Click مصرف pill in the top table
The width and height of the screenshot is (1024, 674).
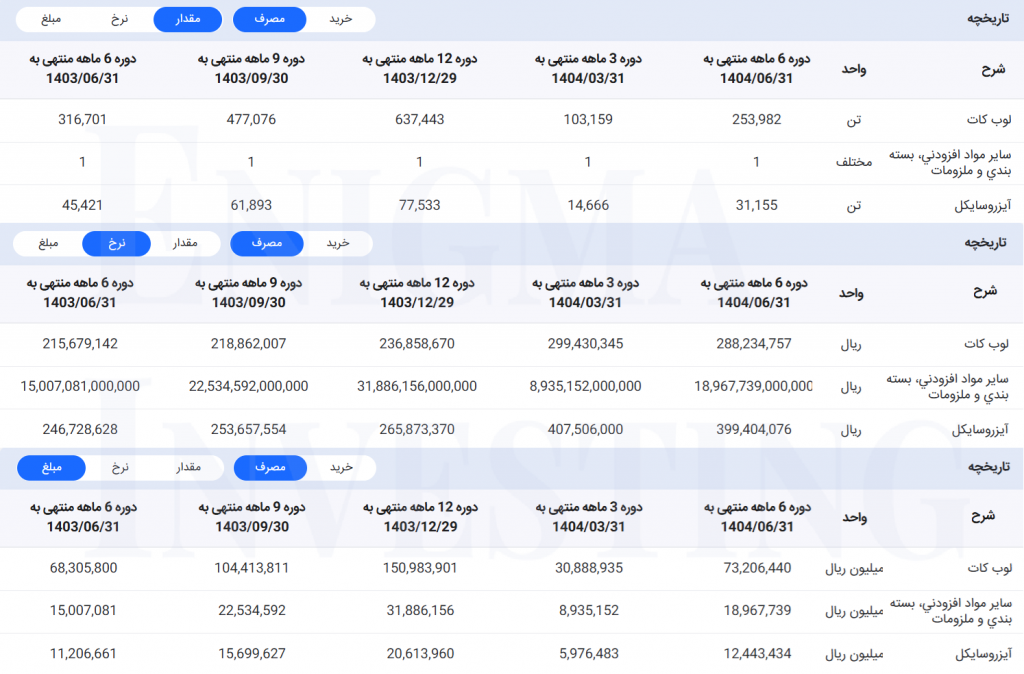[x=269, y=19]
